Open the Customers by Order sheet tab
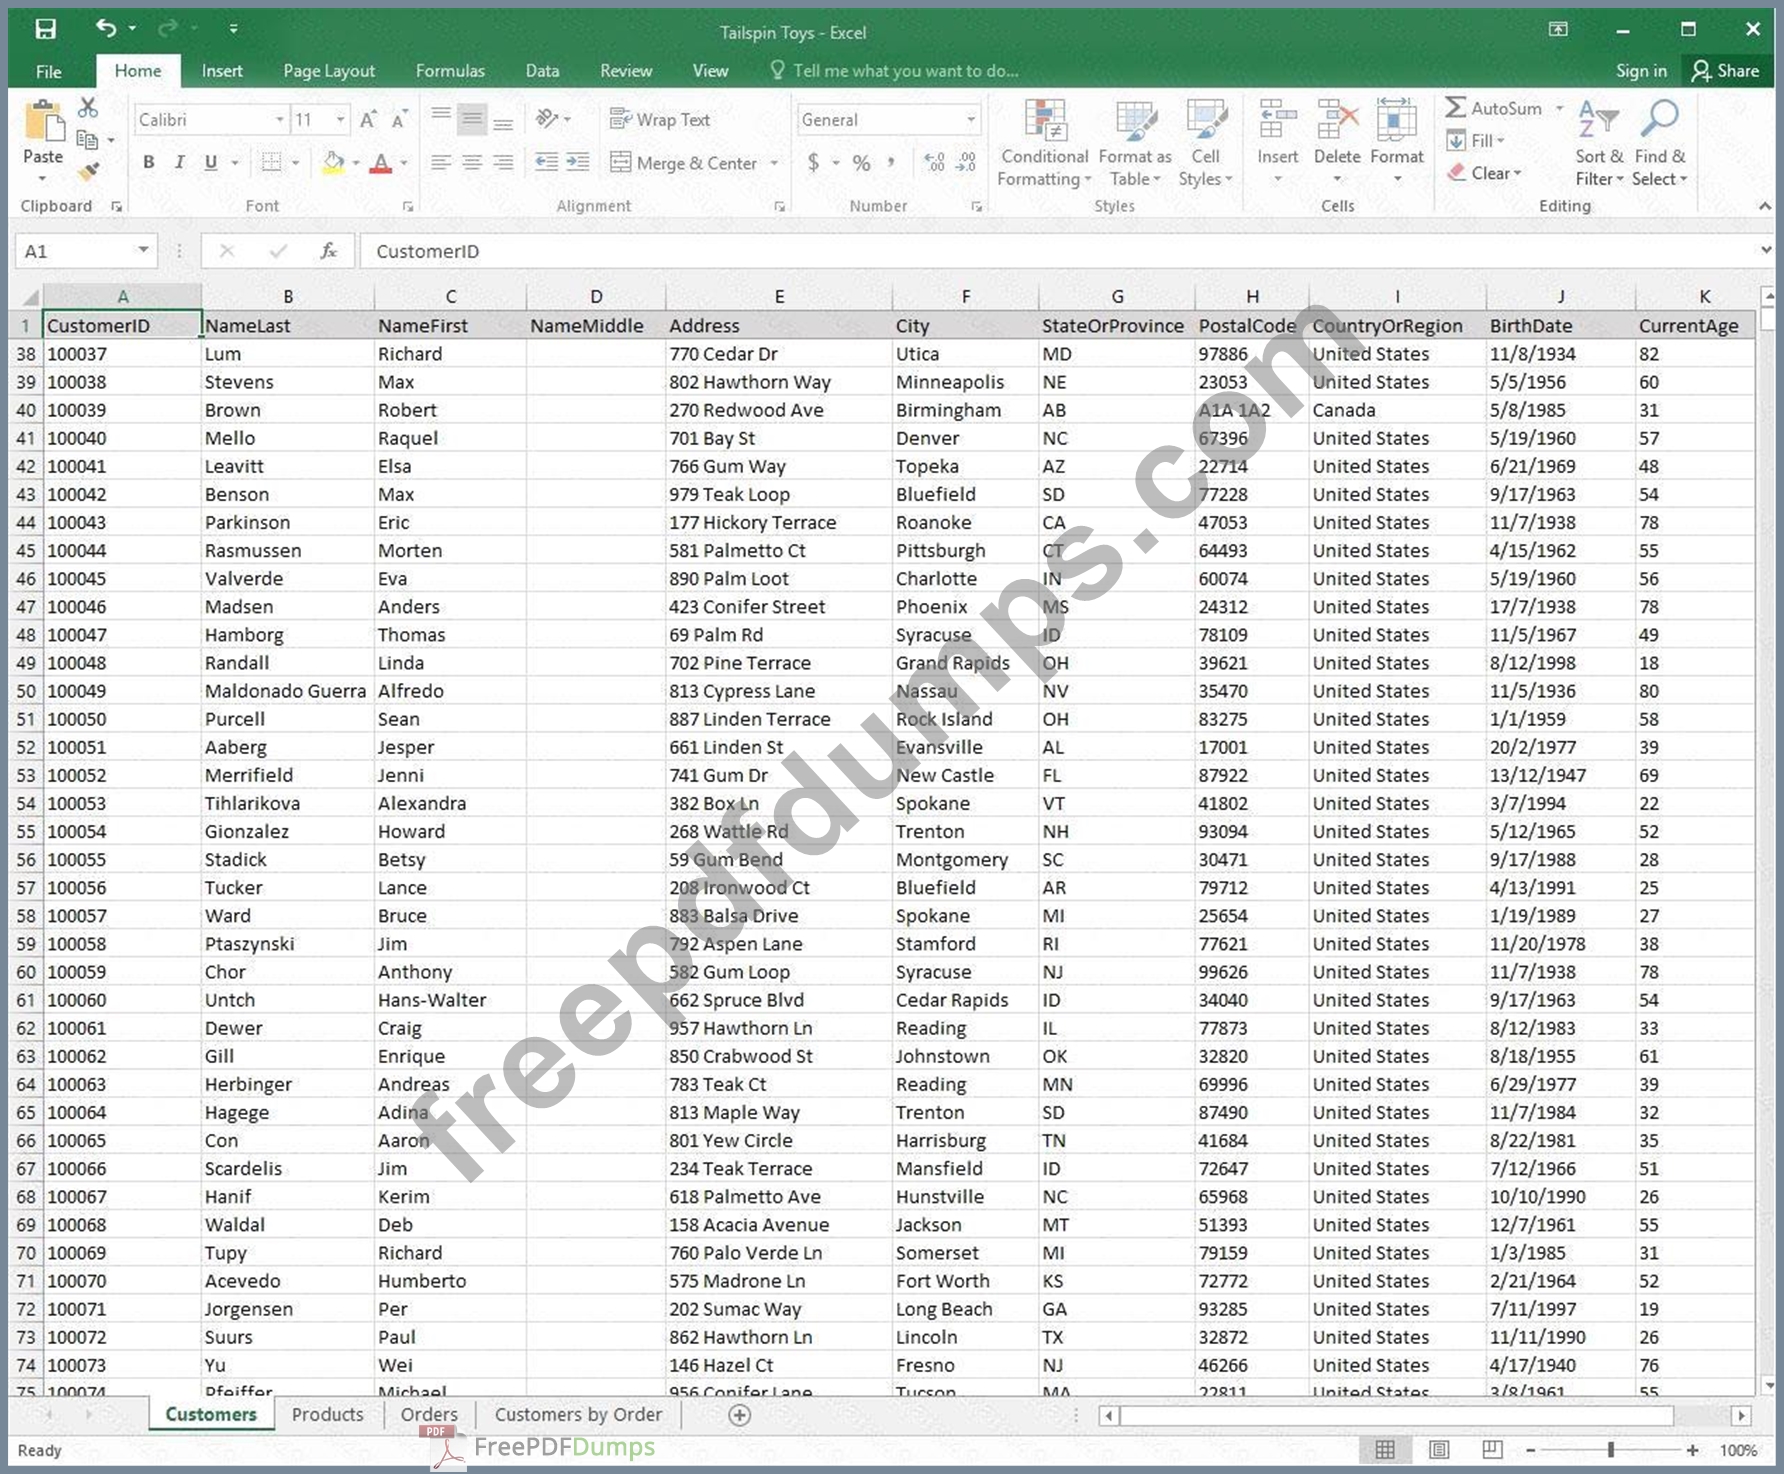Viewport: 1784px width, 1474px height. (578, 1414)
